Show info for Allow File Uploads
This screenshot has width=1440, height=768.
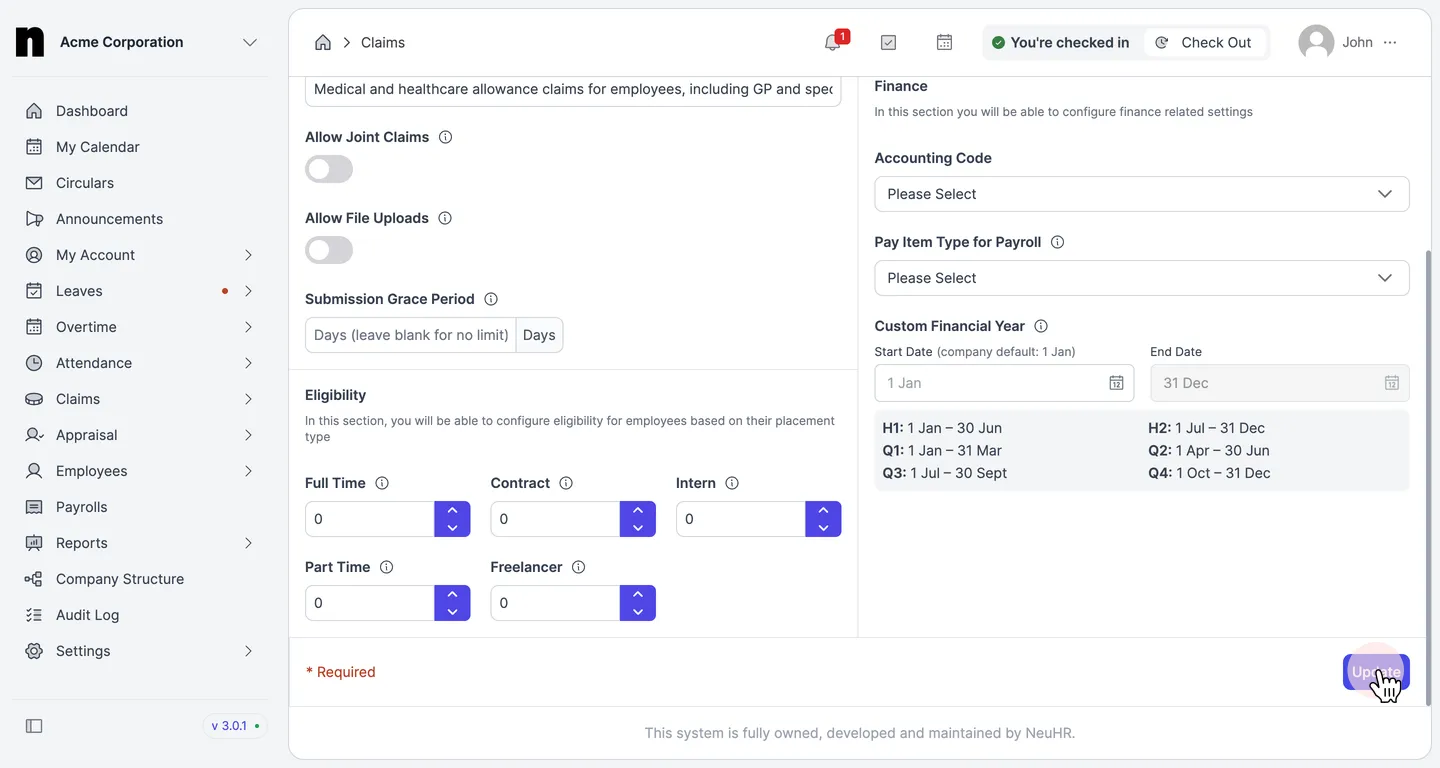click(x=445, y=218)
